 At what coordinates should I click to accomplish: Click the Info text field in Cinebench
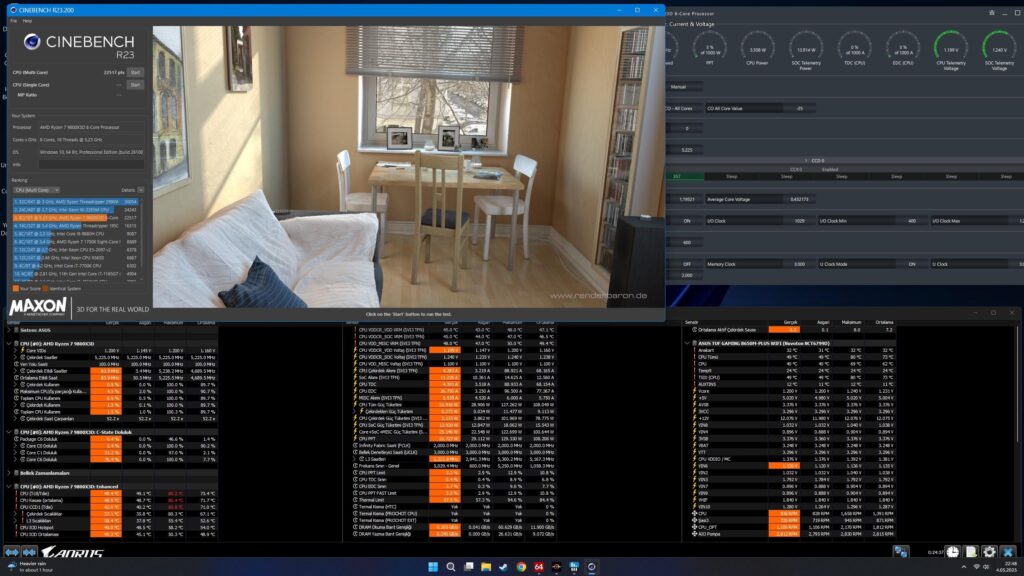pos(91,165)
